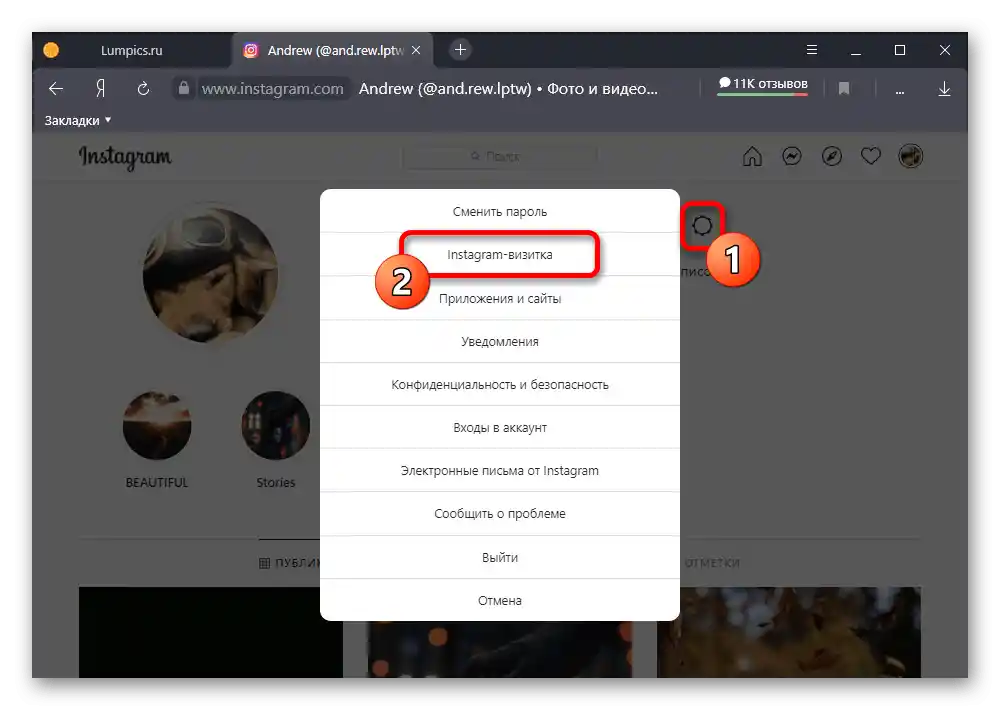Viewport: 1000px width, 710px height.
Task: Switch to the ПУБЛИКАЦИИ posts tab
Action: [290, 563]
